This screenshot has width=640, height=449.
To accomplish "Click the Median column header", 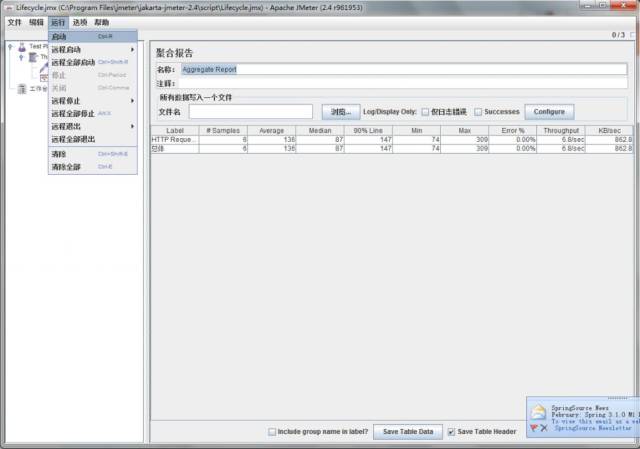I will (x=320, y=131).
